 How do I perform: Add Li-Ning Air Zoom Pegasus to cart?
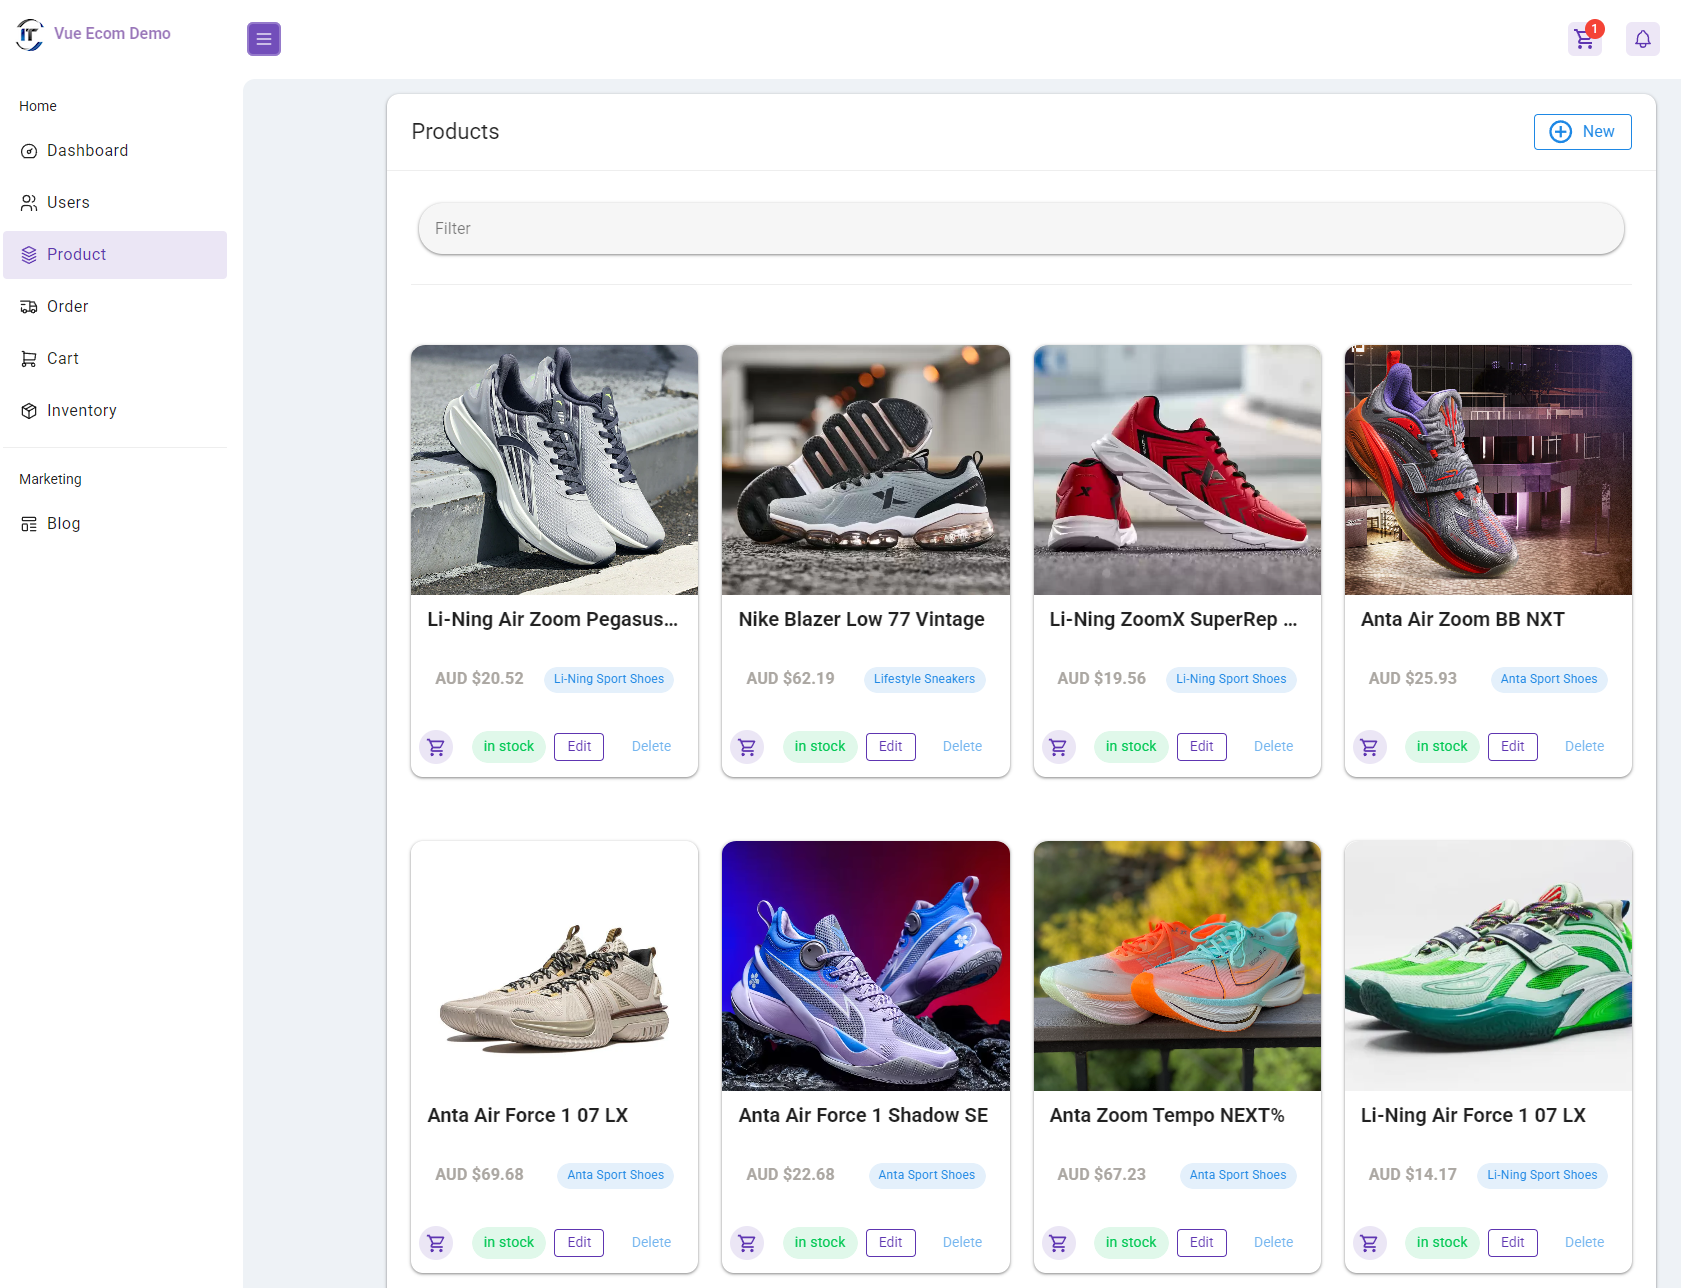click(x=436, y=747)
